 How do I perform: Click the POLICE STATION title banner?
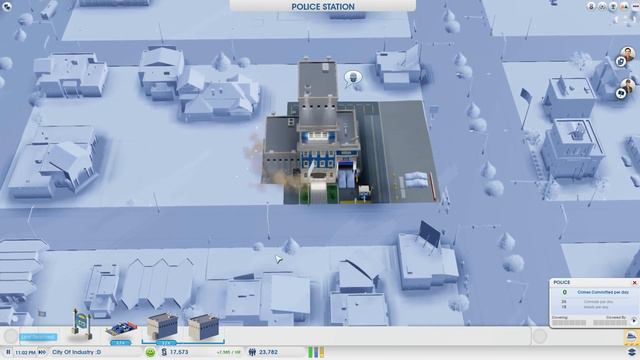(x=322, y=6)
